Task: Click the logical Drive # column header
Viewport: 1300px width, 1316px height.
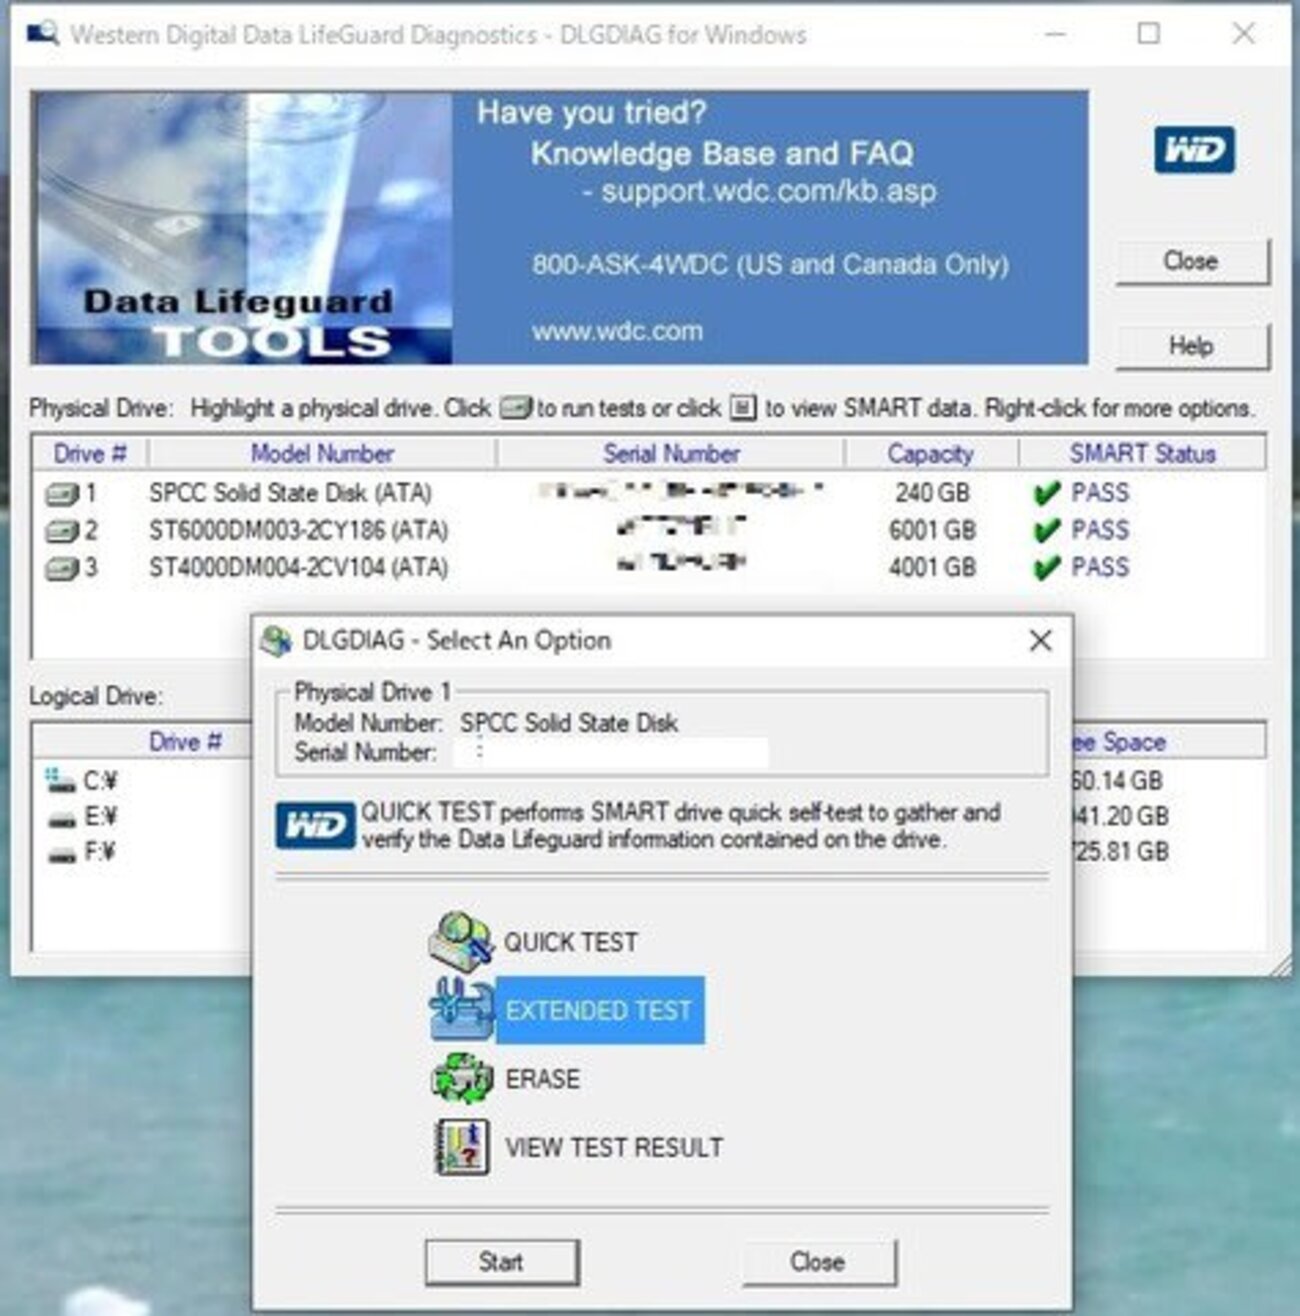Action: pos(185,742)
